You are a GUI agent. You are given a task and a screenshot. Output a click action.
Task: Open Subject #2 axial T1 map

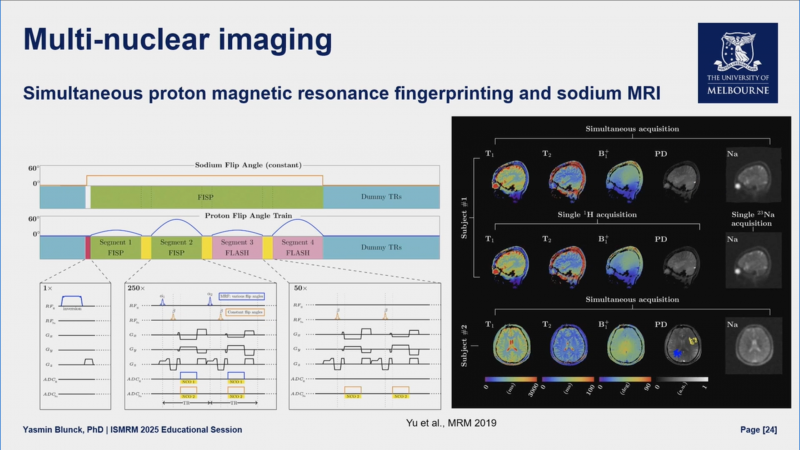[512, 345]
